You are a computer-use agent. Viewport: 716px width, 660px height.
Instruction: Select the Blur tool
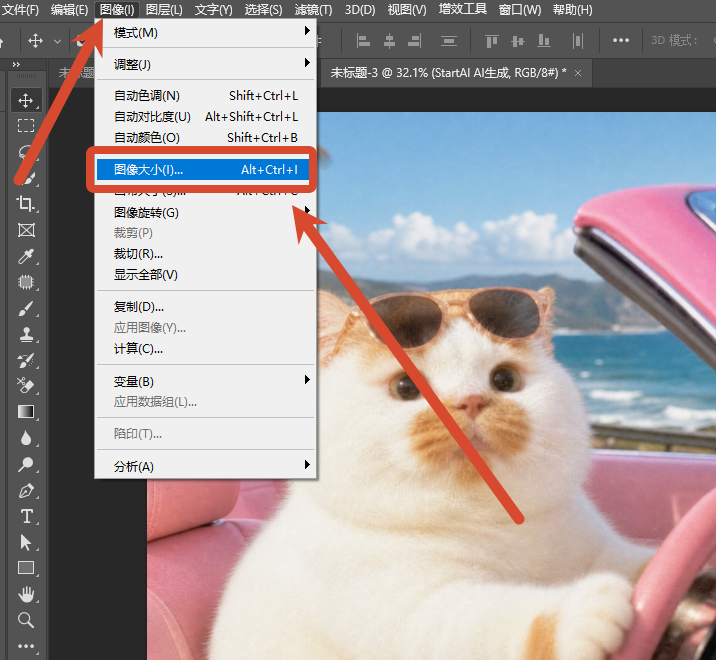[x=26, y=438]
